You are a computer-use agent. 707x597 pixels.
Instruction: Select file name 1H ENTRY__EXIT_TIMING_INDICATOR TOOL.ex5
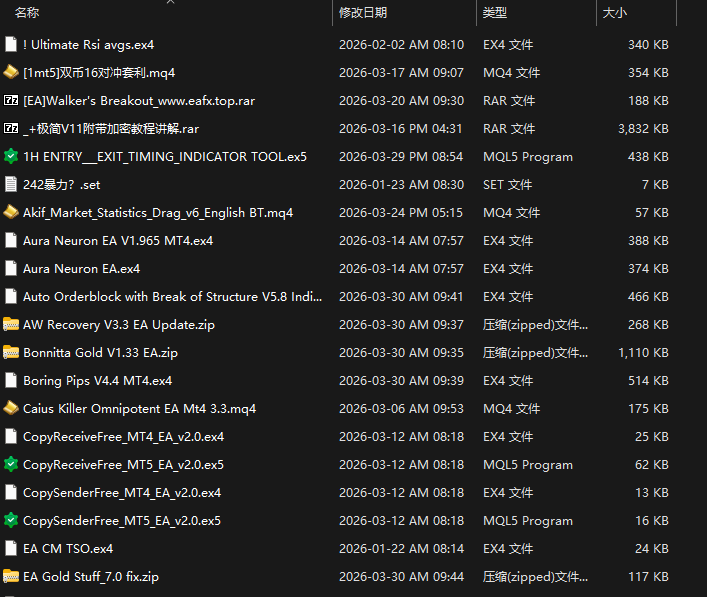pyautogui.click(x=165, y=156)
